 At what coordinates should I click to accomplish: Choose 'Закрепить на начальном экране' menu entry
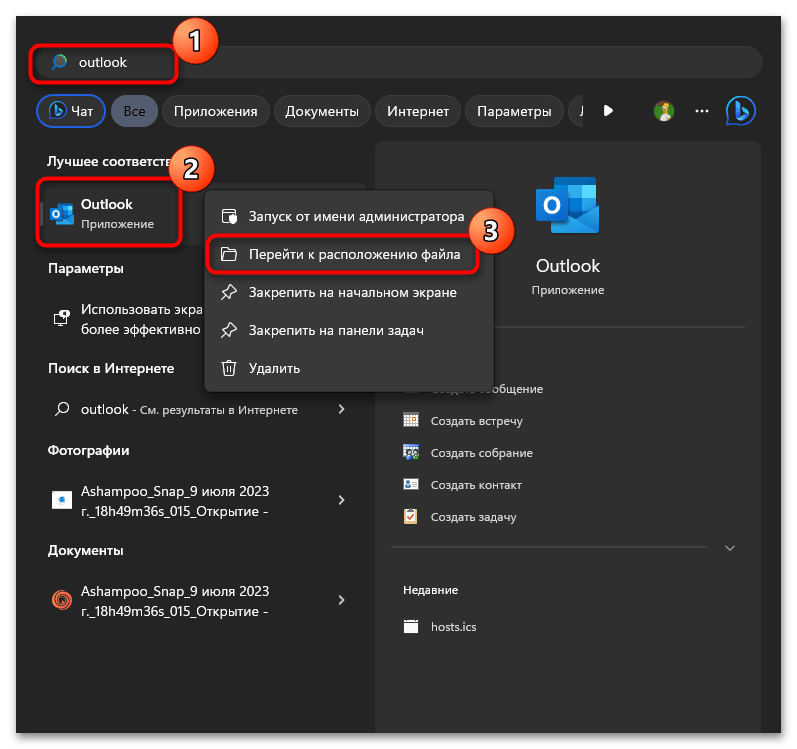coord(349,293)
